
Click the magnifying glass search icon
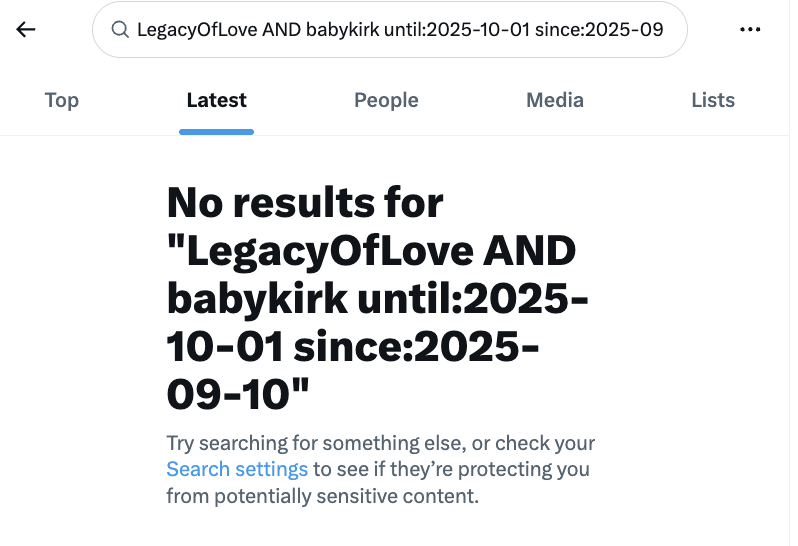[120, 30]
